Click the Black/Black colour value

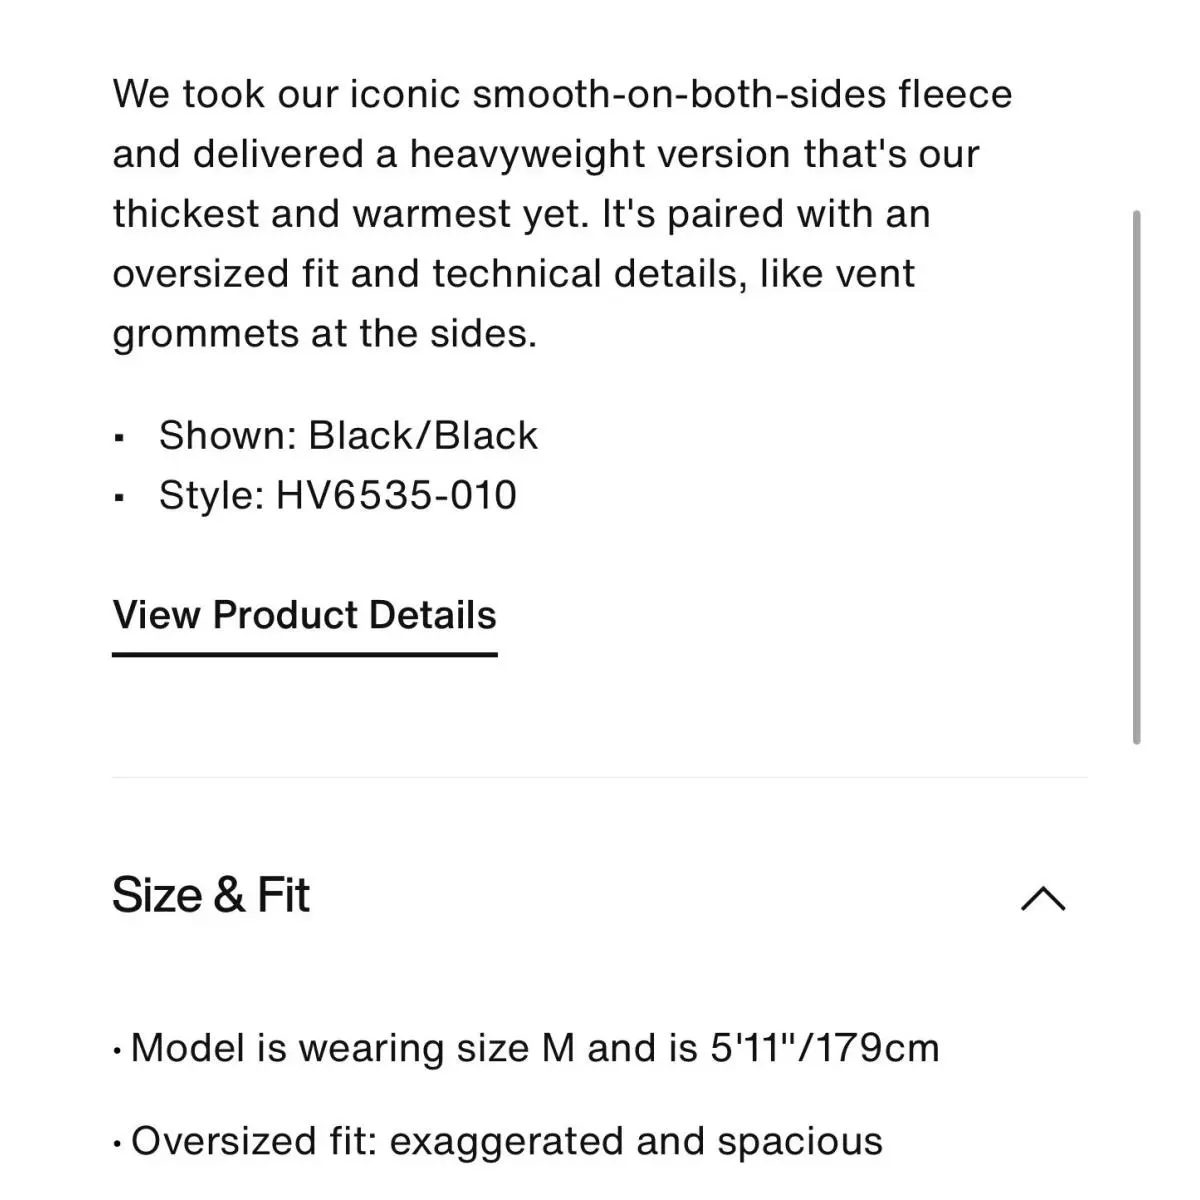423,435
